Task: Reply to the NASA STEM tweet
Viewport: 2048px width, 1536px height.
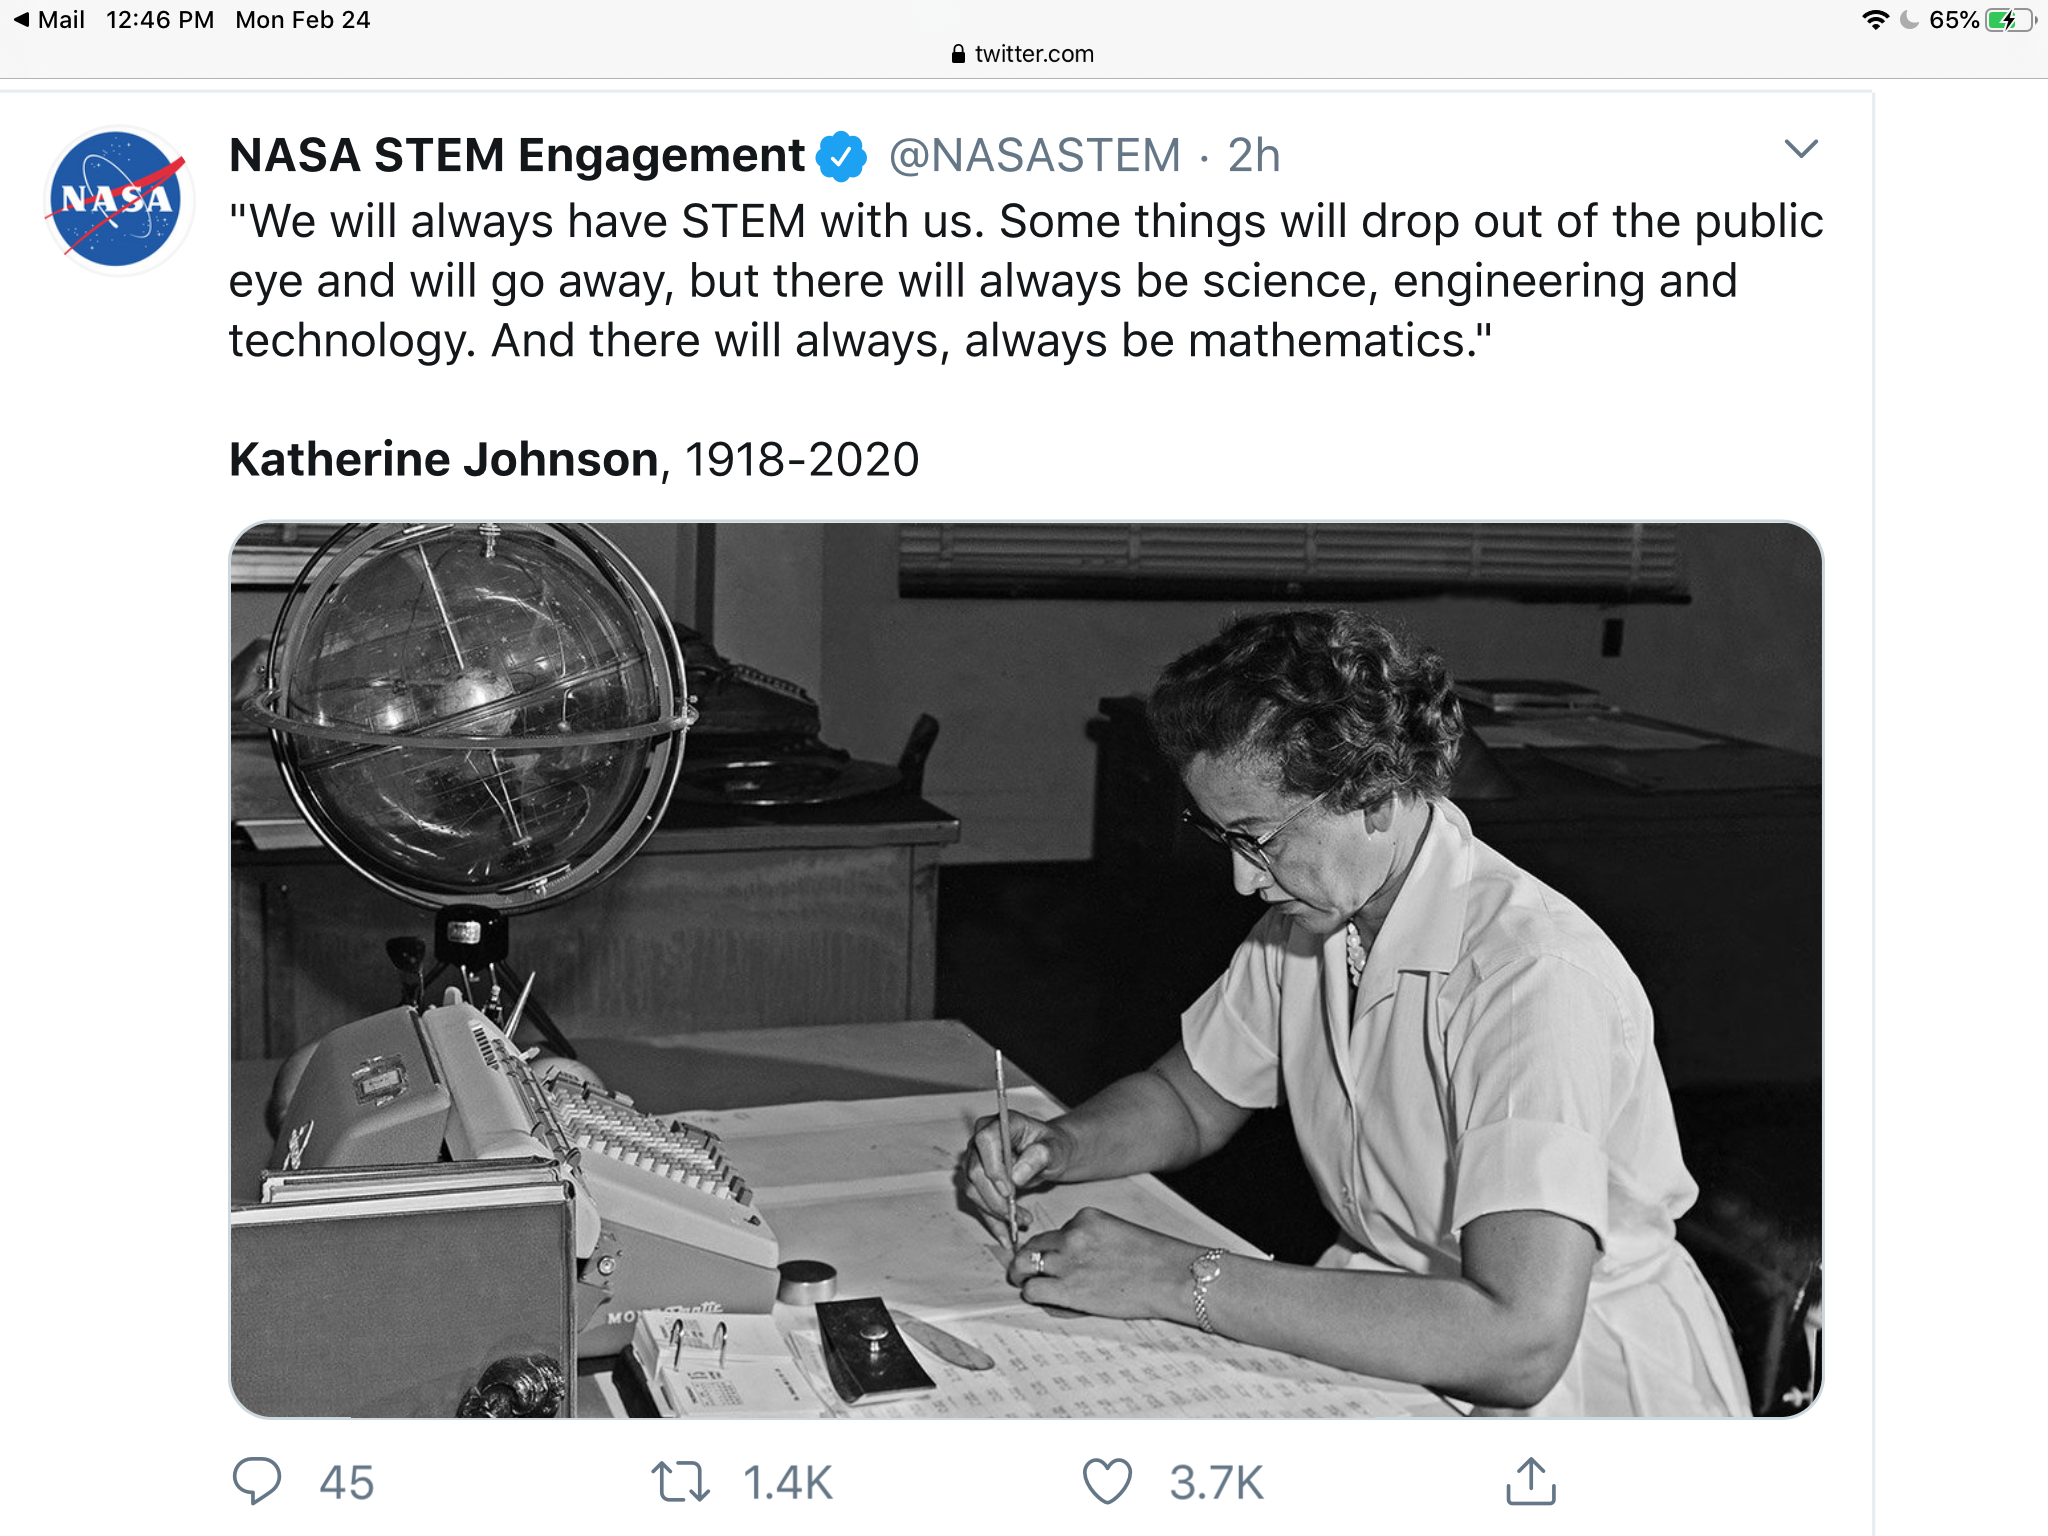Action: click(x=257, y=1481)
